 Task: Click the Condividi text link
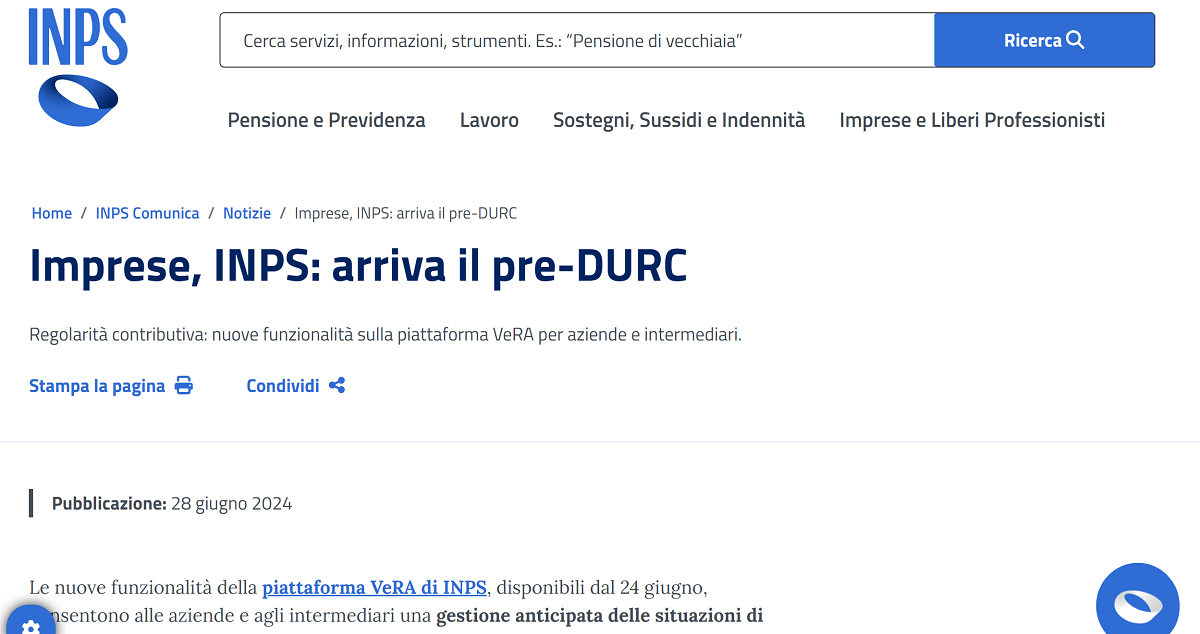point(283,386)
